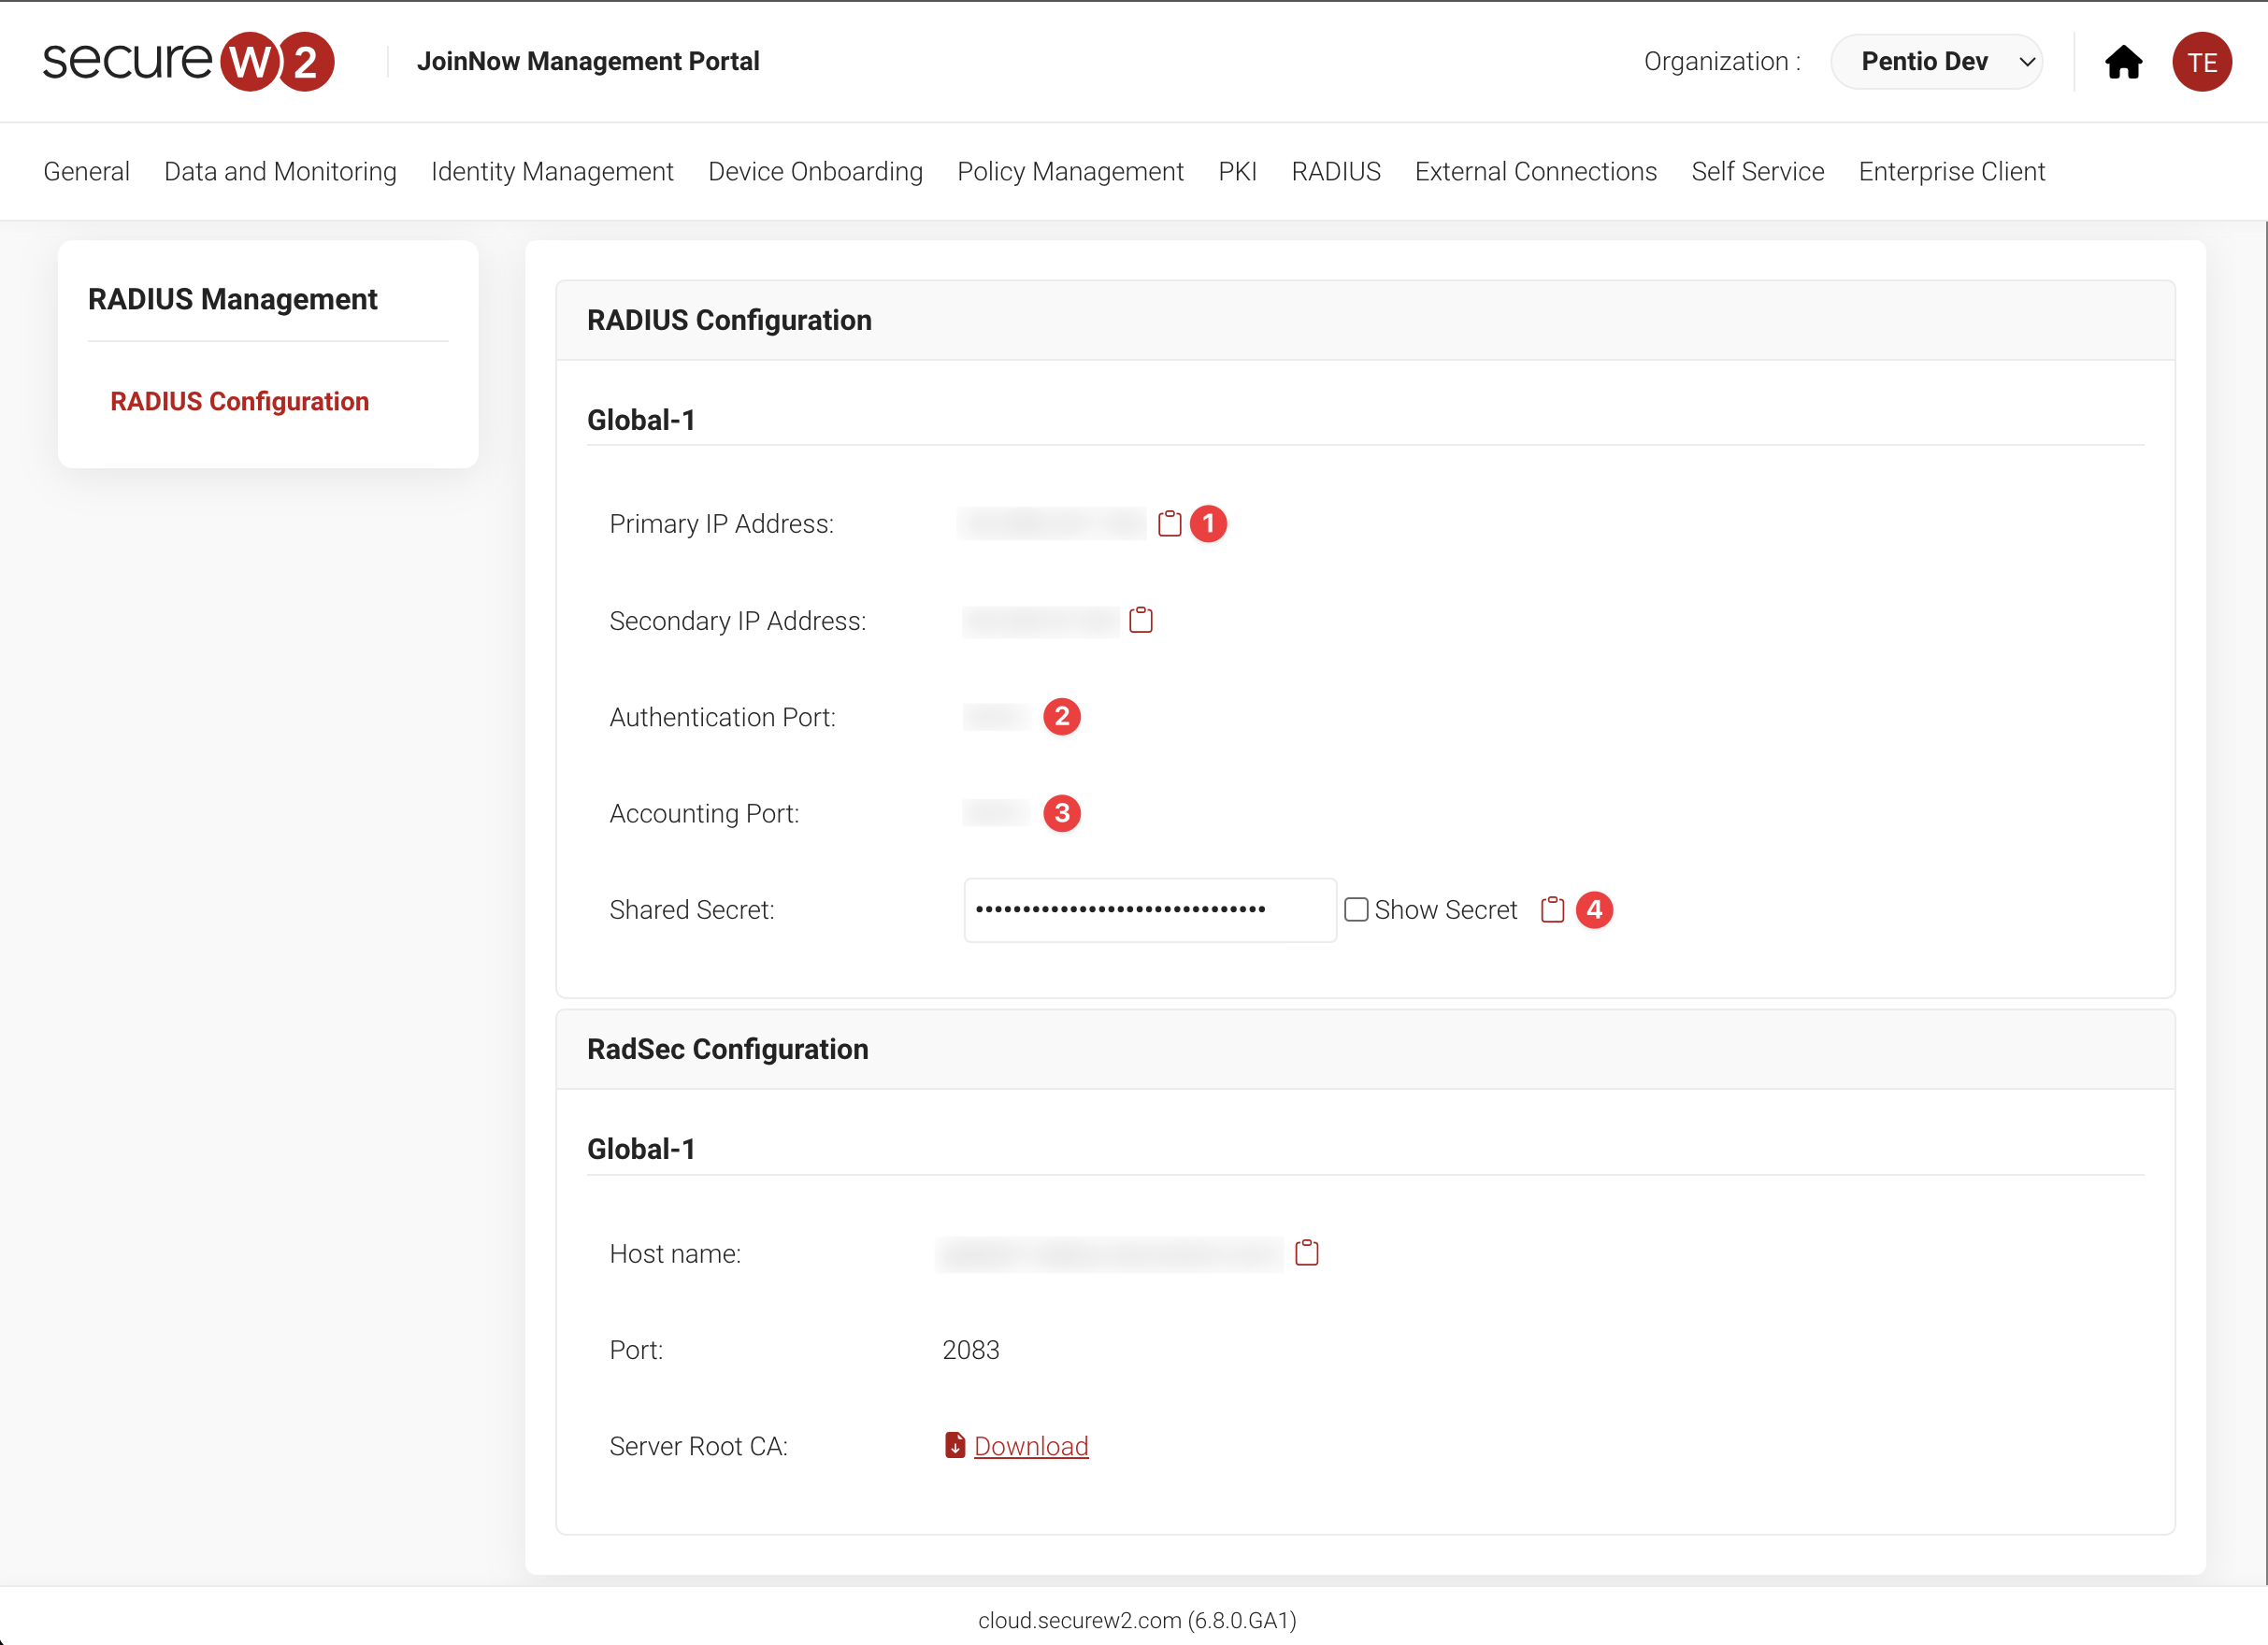Open the Identity Management menu
Viewport: 2268px width, 1645px height.
552,171
